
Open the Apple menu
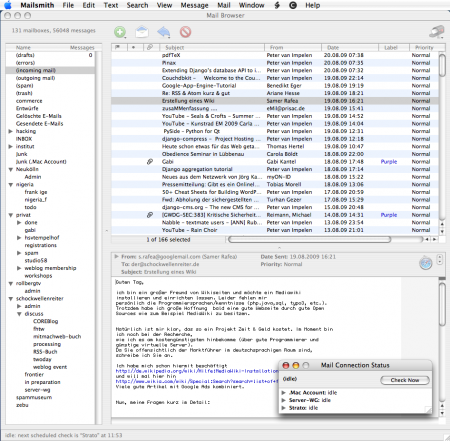[x=8, y=5]
